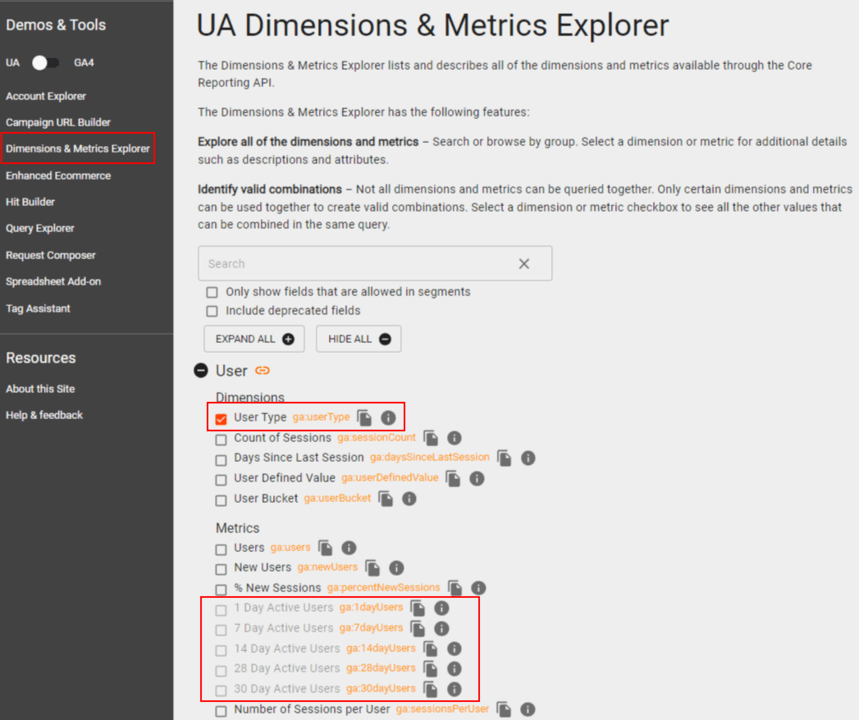
Task: Open 30 Day Active Users info
Action: click(454, 689)
